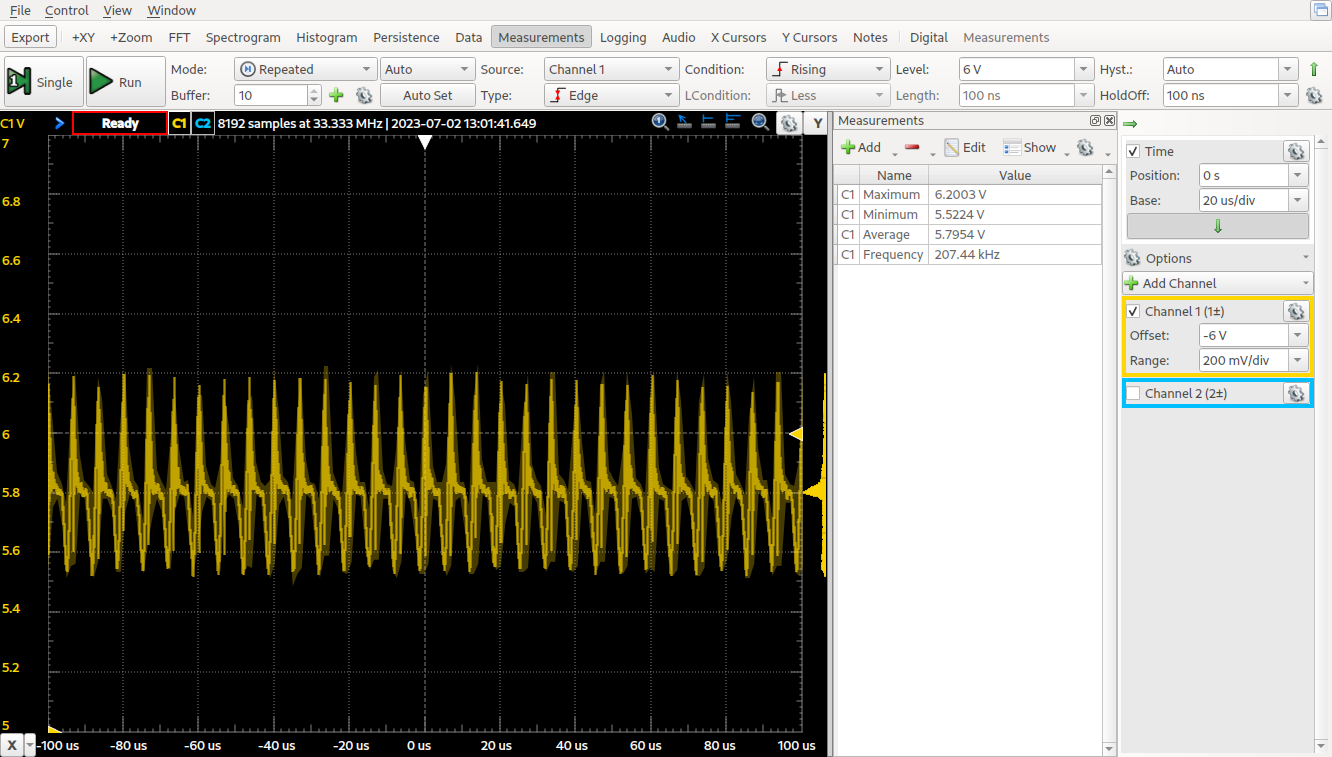Click the green plus icon beside Buffer
The height and width of the screenshot is (757, 1332).
pyautogui.click(x=336, y=95)
